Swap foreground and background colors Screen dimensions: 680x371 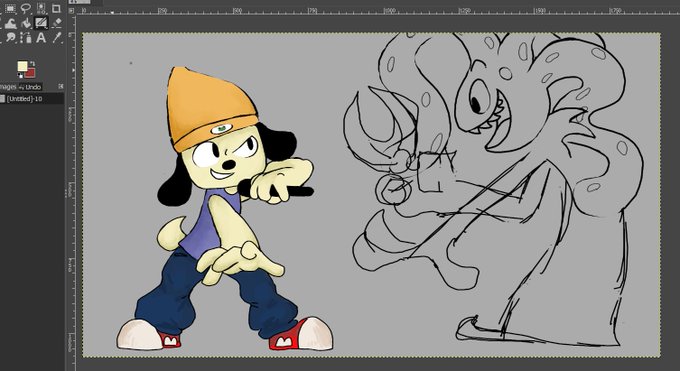33,64
